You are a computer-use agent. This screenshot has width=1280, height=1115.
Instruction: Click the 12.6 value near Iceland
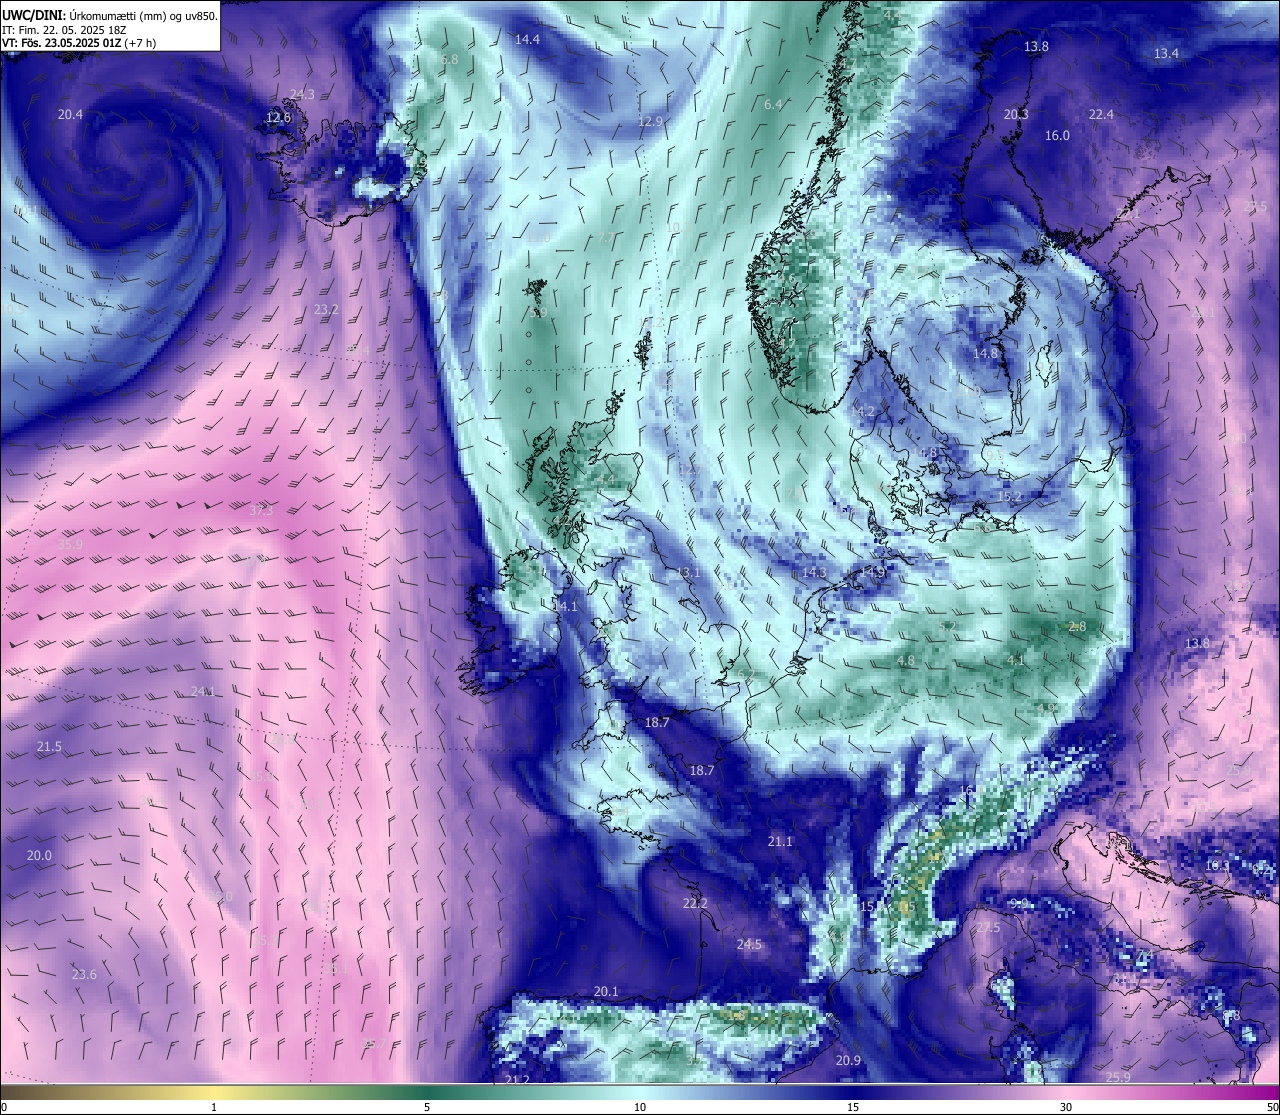[278, 118]
